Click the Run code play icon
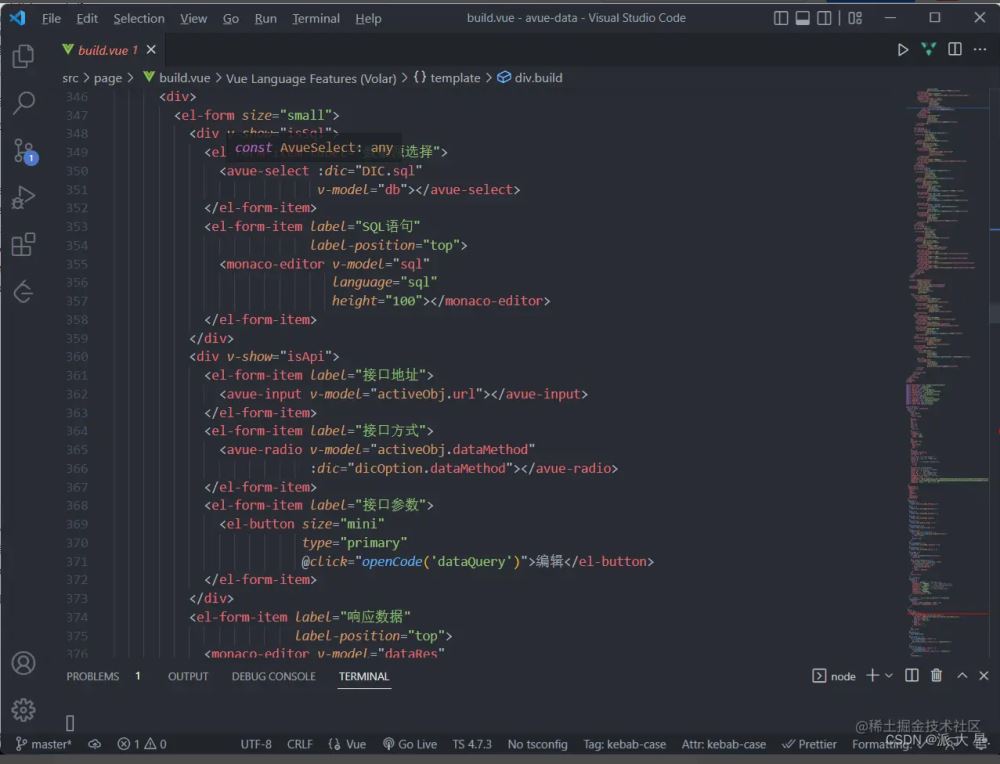The height and width of the screenshot is (764, 1000). coord(903,49)
